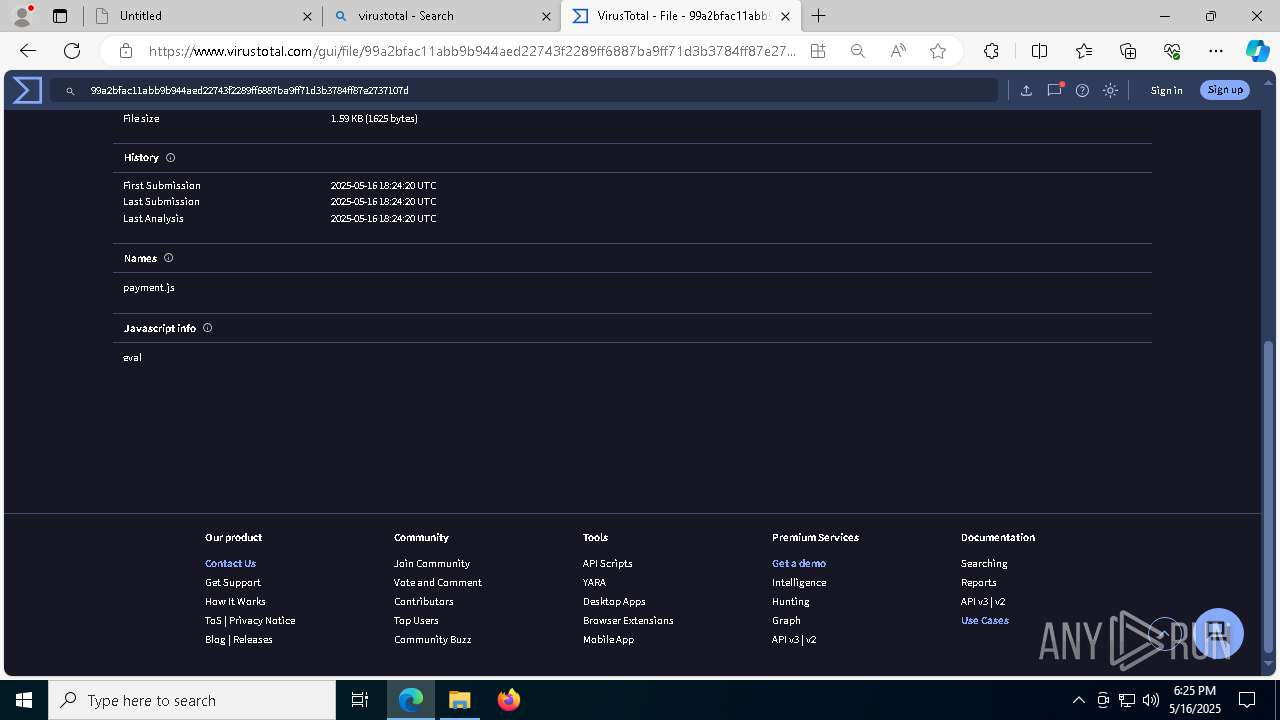The image size is (1280, 720).
Task: Click the Javascript info help icon
Action: click(x=208, y=328)
